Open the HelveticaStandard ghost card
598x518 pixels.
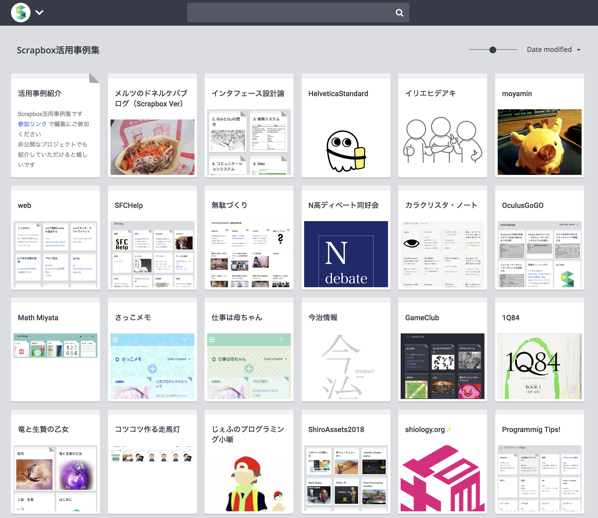346,125
